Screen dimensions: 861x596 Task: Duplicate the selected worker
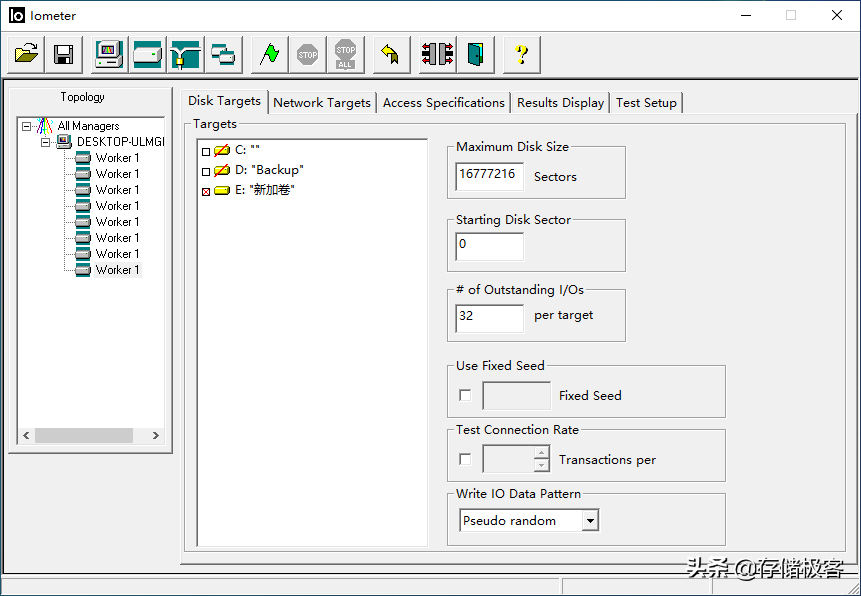click(223, 54)
